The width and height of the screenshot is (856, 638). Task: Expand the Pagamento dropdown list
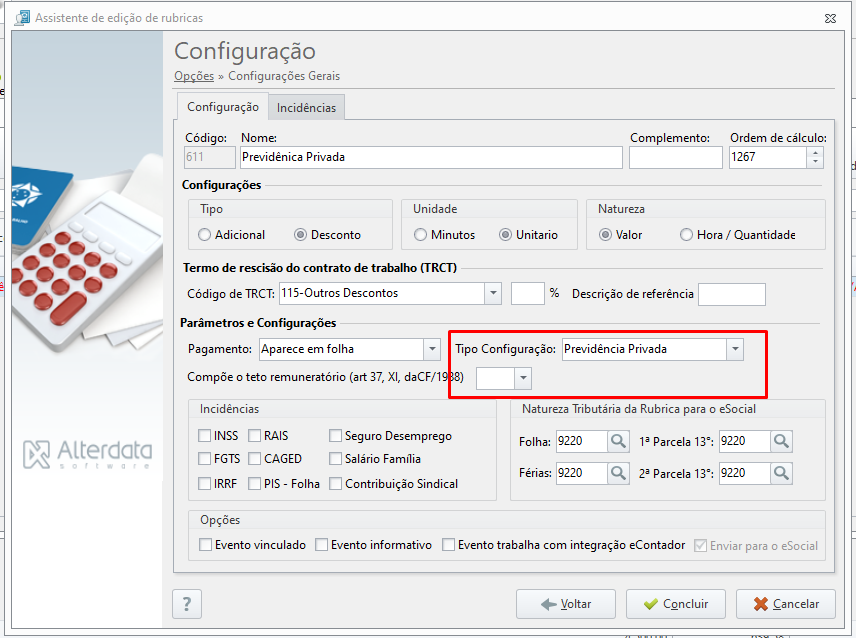coord(432,349)
